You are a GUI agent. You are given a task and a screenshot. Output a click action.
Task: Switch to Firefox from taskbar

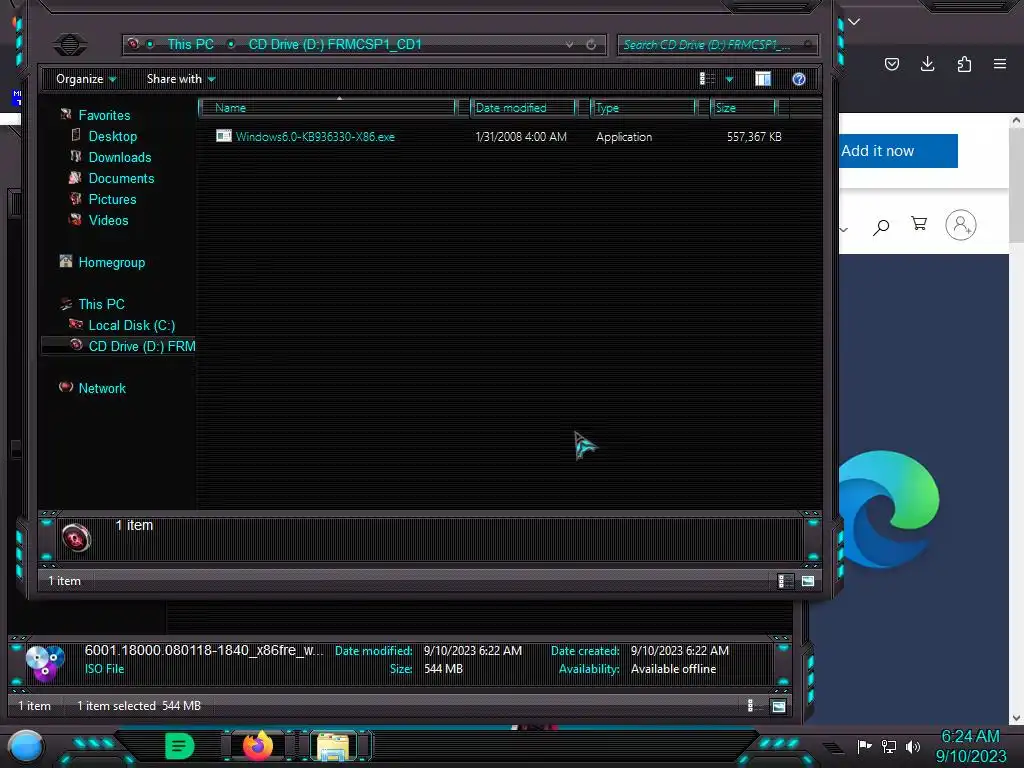click(258, 746)
